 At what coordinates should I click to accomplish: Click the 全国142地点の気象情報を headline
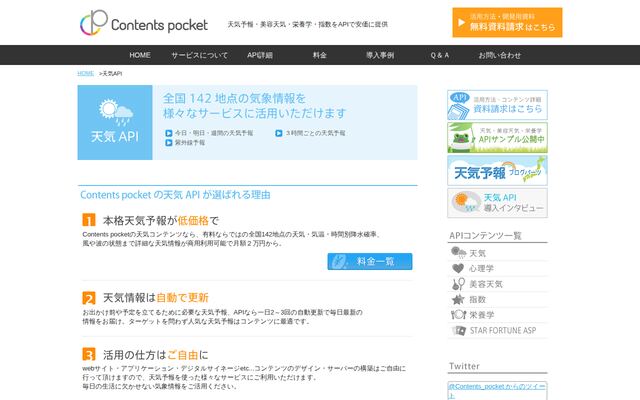click(x=234, y=98)
